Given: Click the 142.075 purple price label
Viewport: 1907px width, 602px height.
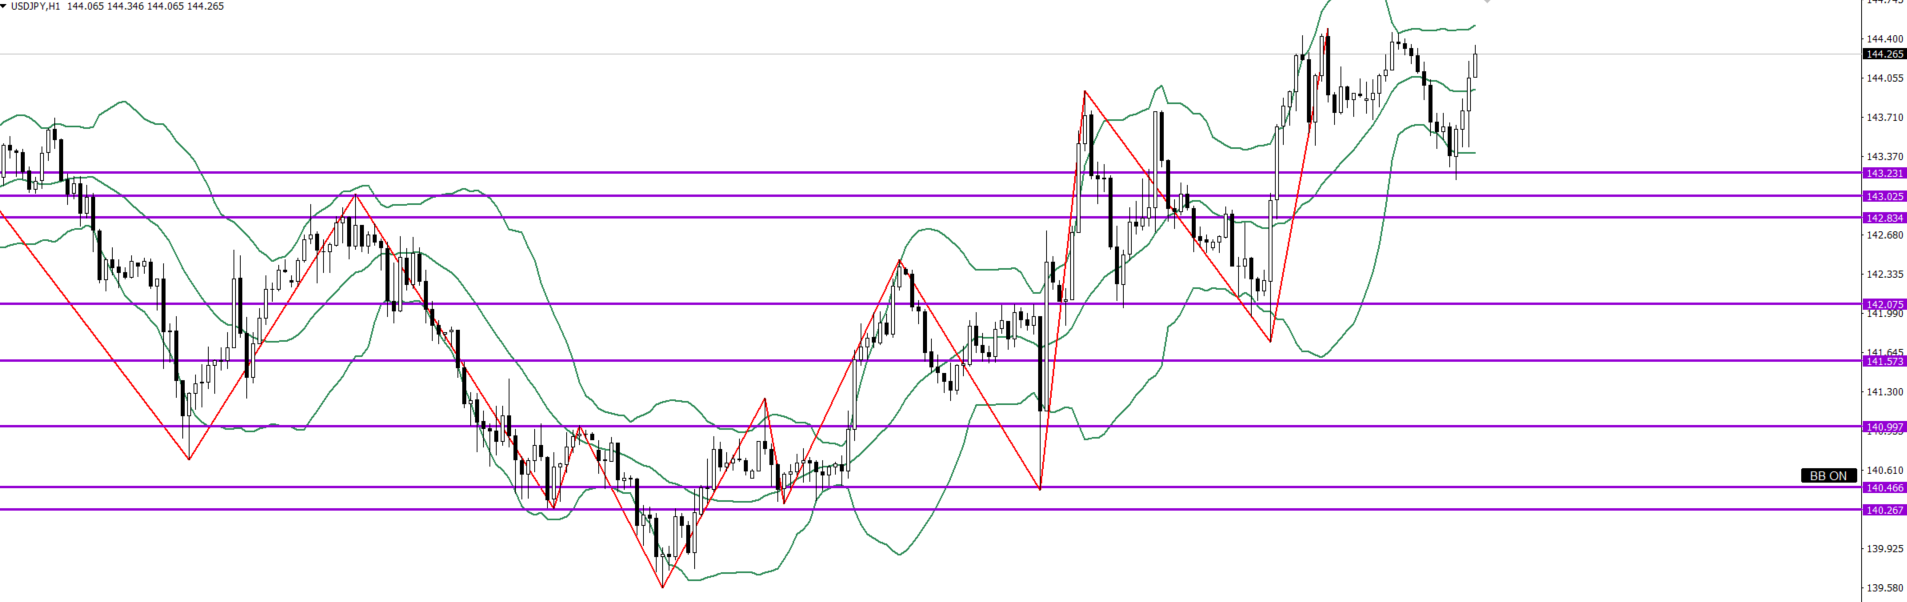Looking at the screenshot, I should 1884,304.
